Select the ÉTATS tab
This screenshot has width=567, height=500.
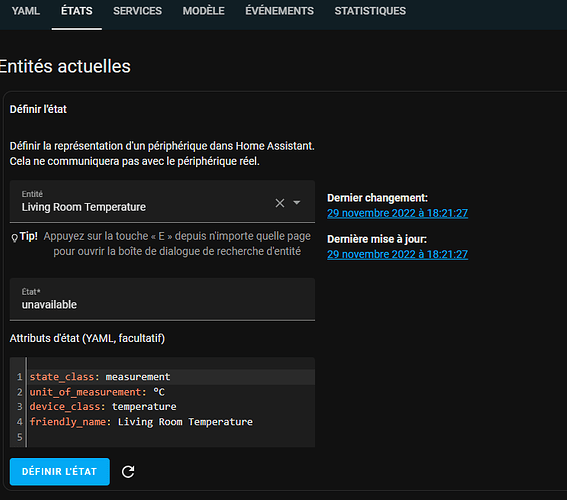coord(77,11)
